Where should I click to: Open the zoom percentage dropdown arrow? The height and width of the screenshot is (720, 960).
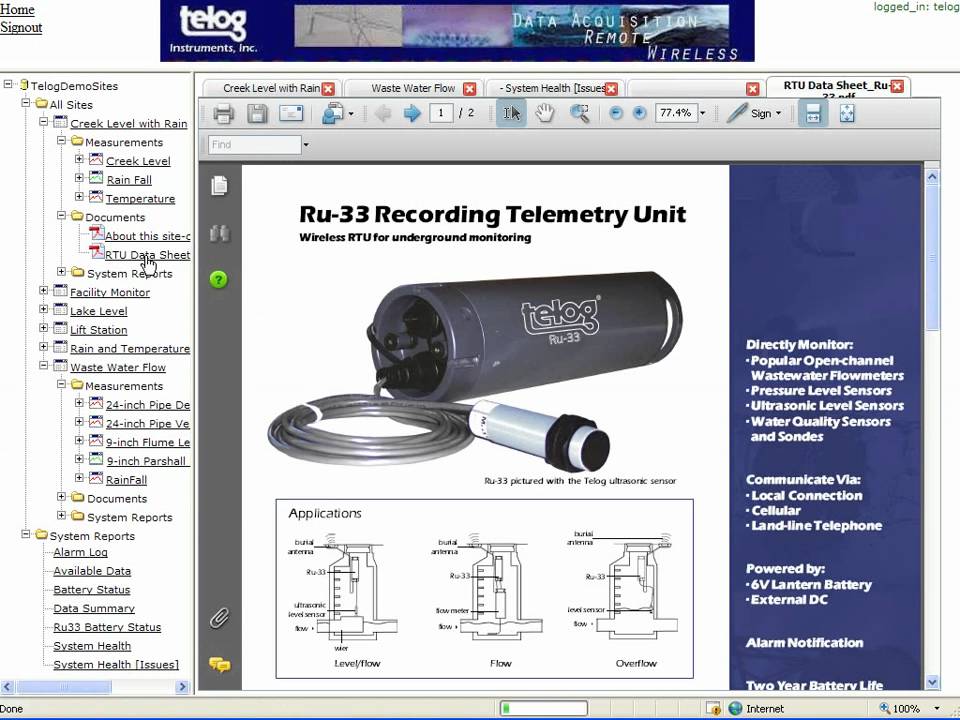702,113
